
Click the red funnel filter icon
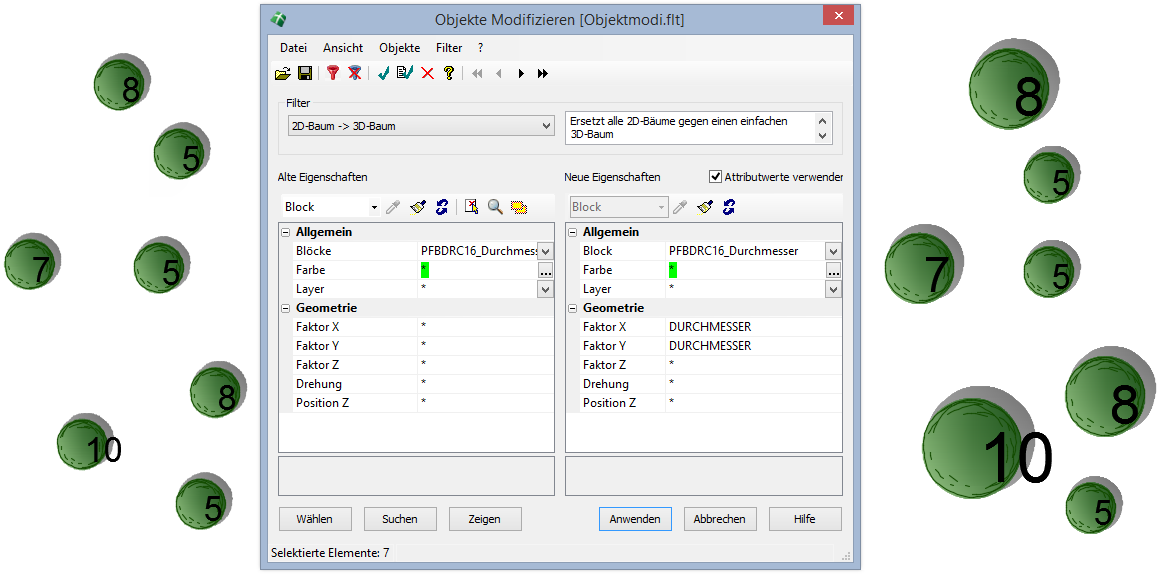click(x=333, y=73)
